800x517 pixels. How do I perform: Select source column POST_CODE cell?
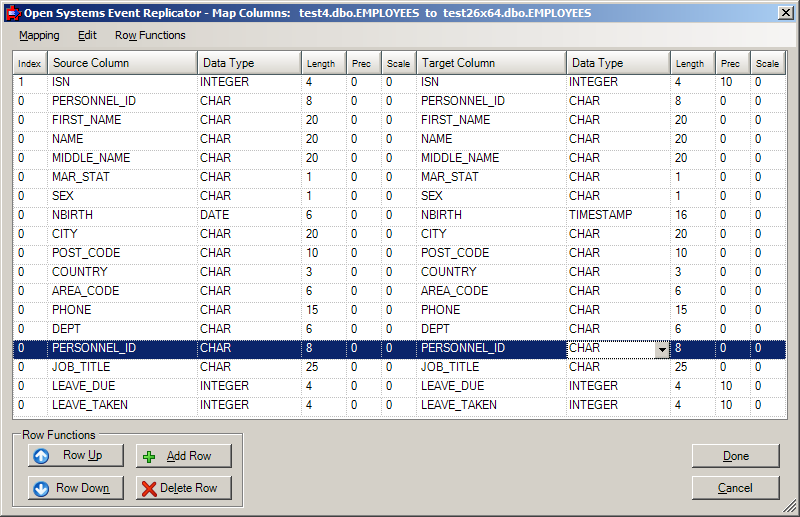[x=122, y=253]
